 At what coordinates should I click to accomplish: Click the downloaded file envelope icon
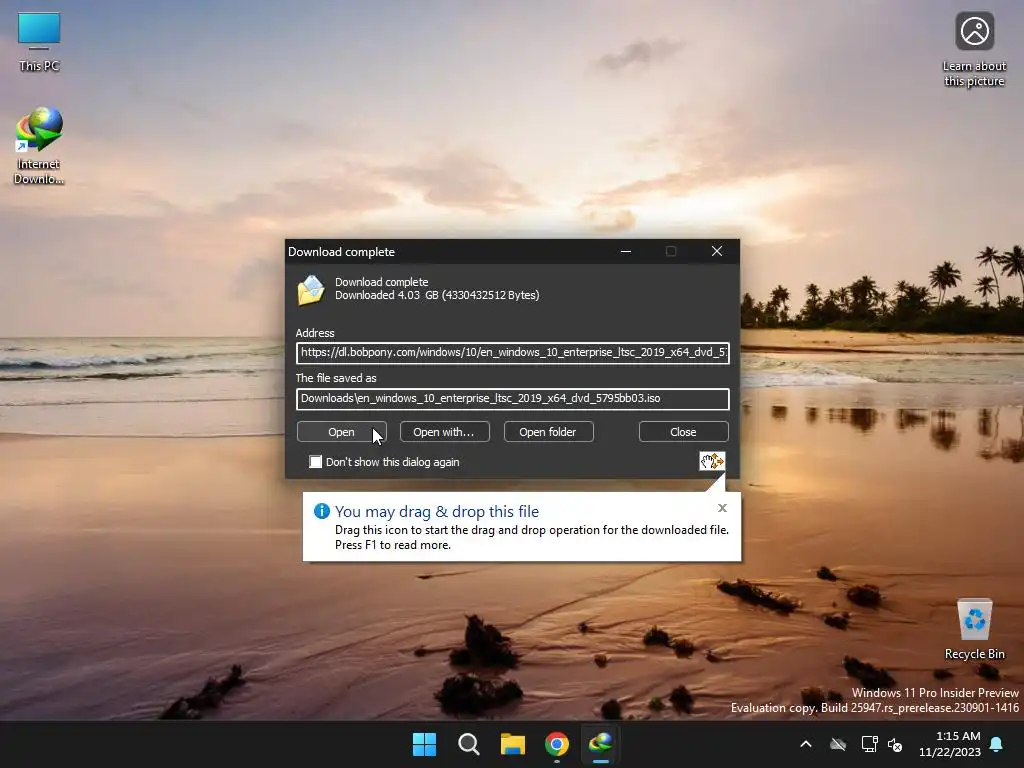[311, 289]
